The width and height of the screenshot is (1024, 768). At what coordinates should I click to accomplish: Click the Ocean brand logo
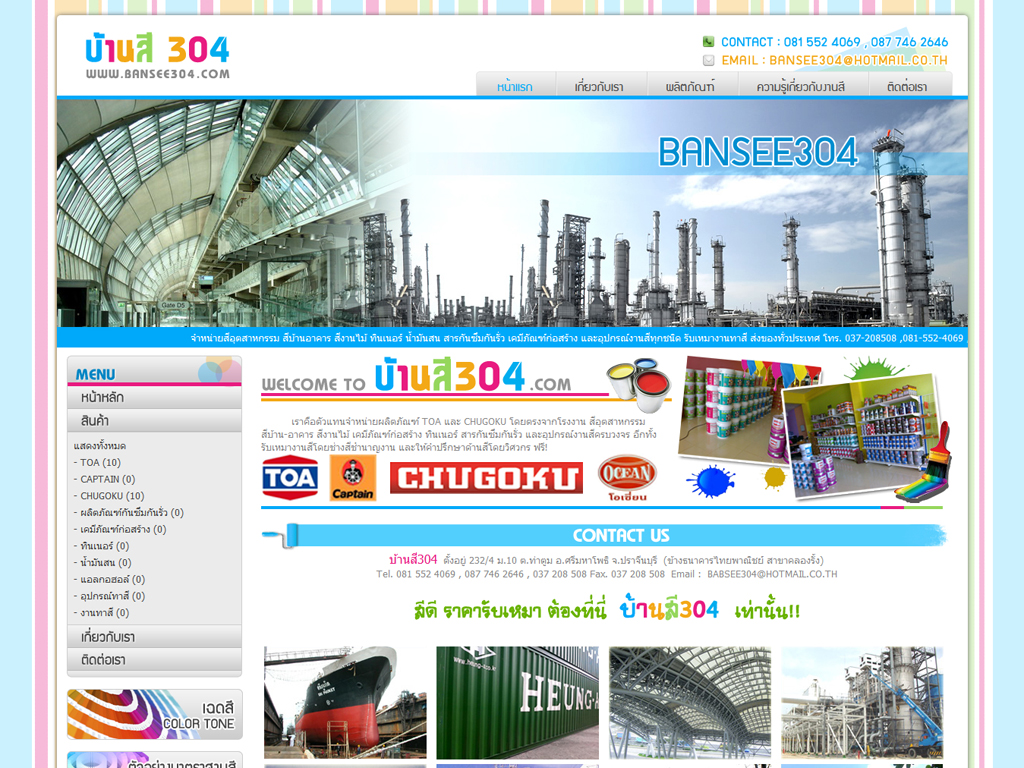click(x=627, y=477)
